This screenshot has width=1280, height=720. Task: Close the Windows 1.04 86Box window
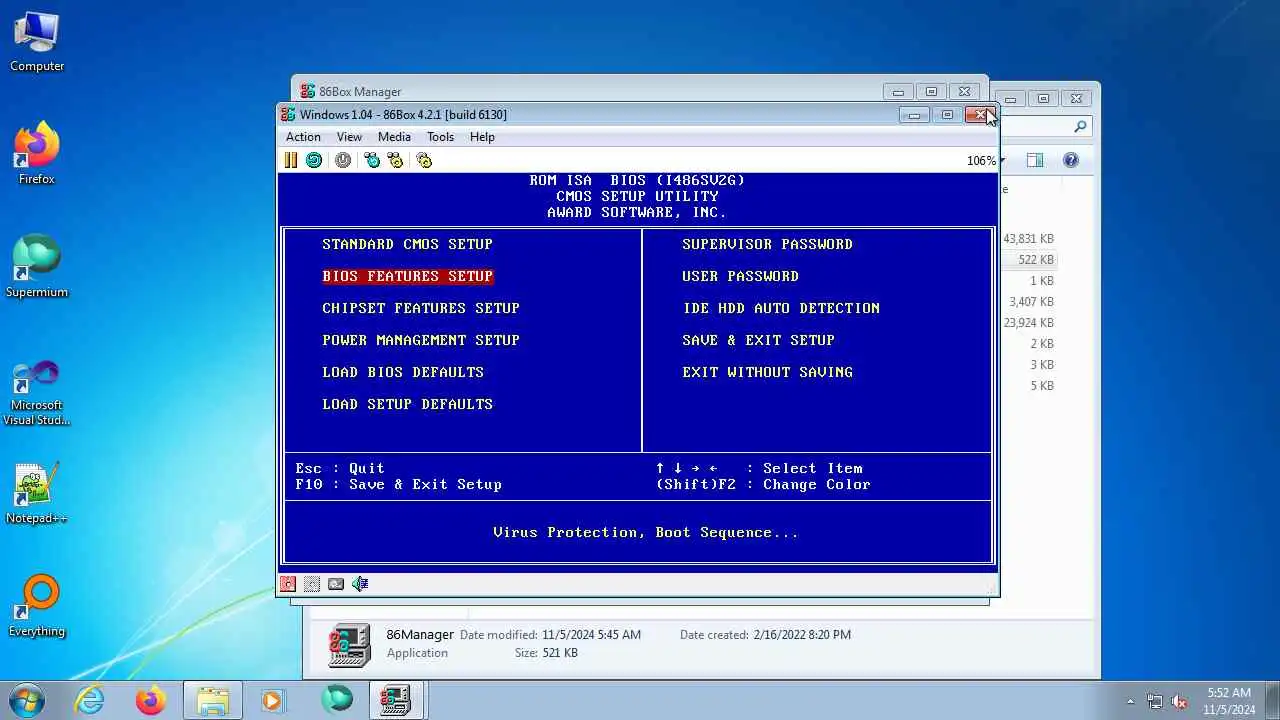tap(980, 115)
